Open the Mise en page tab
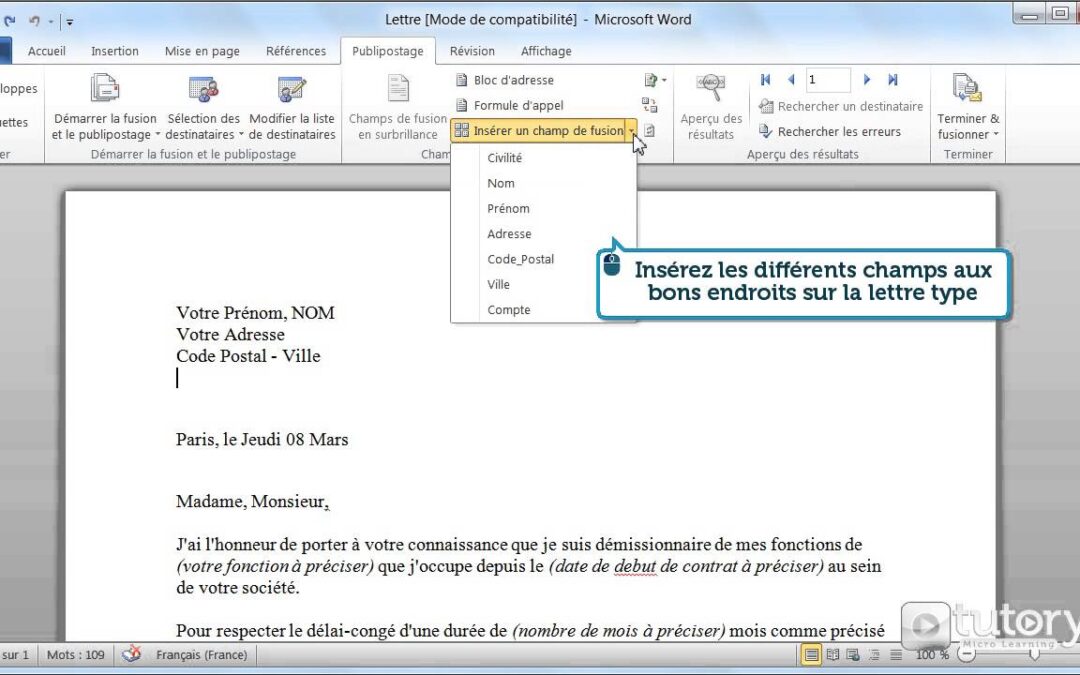 202,51
